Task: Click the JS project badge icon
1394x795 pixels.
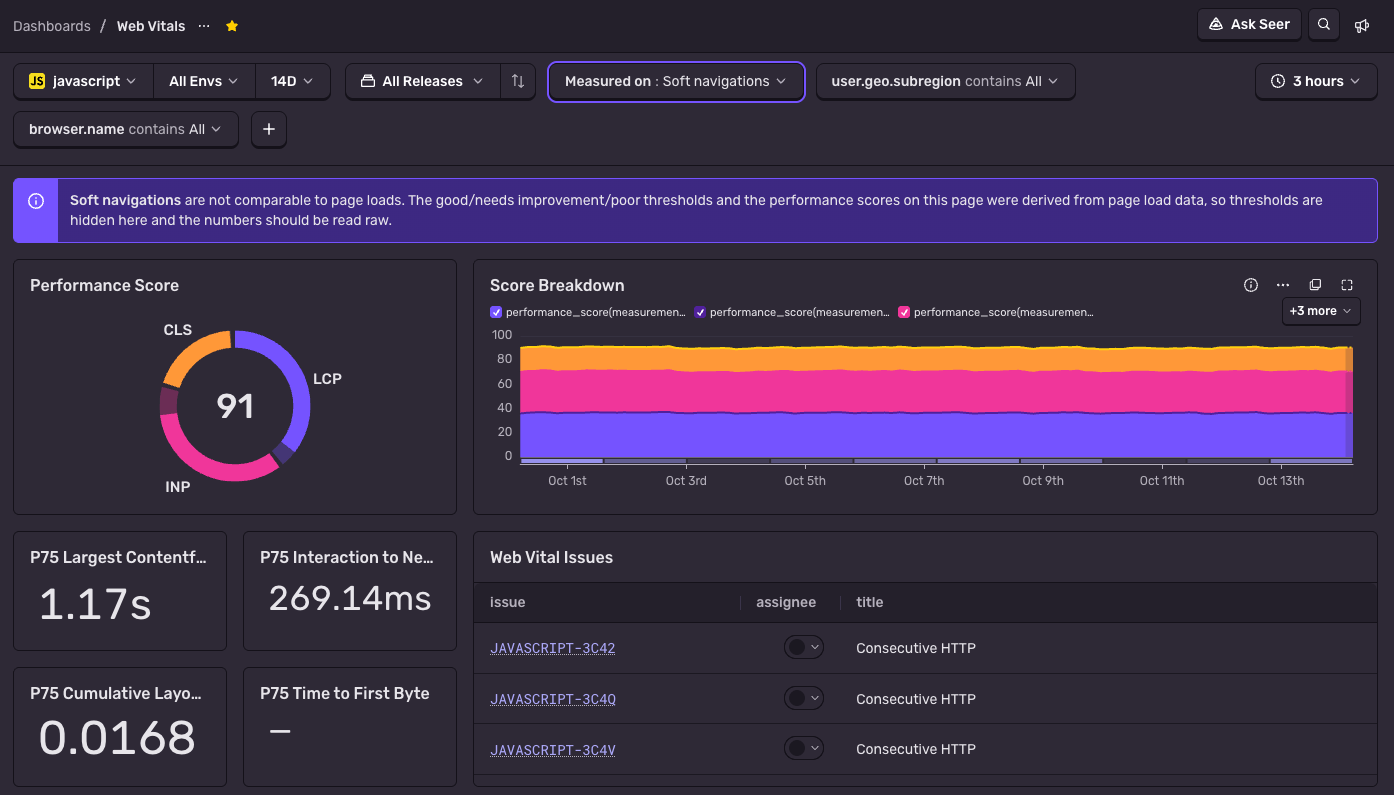Action: (37, 81)
